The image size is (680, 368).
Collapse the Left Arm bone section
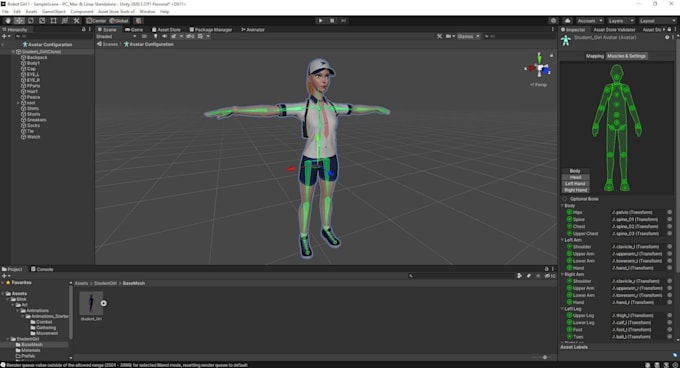point(562,240)
